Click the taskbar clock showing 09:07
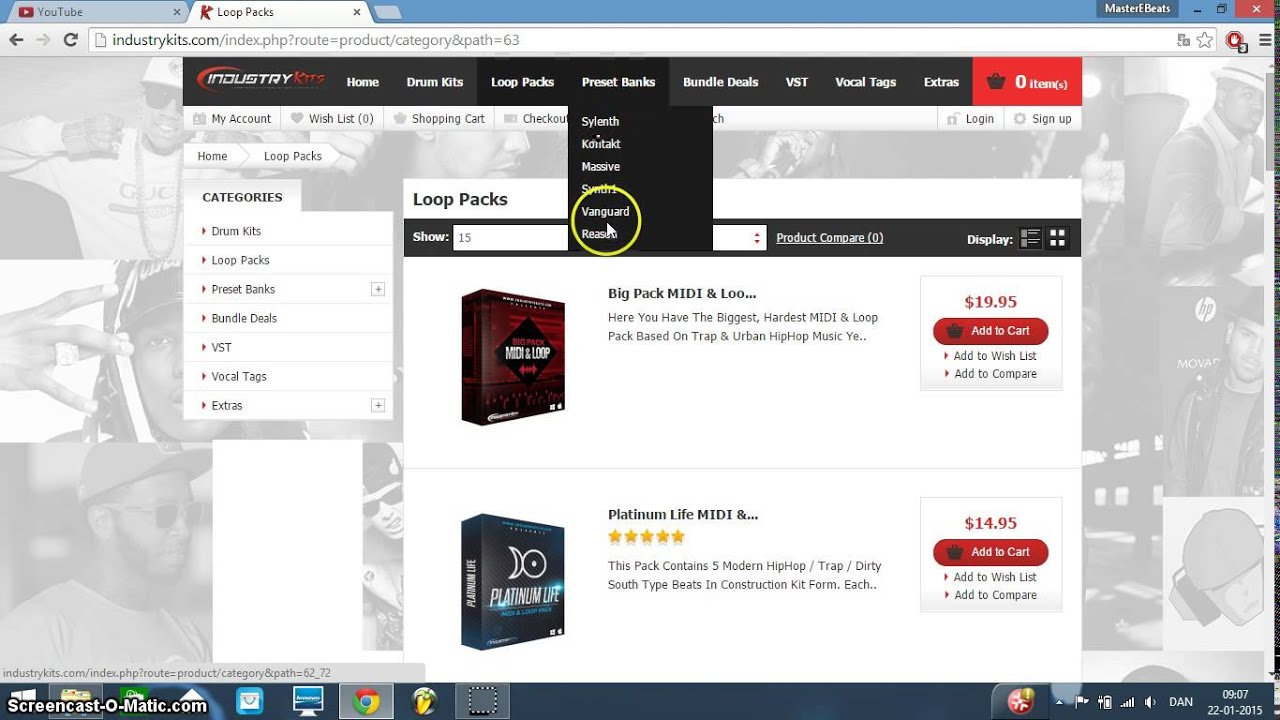 click(1235, 701)
